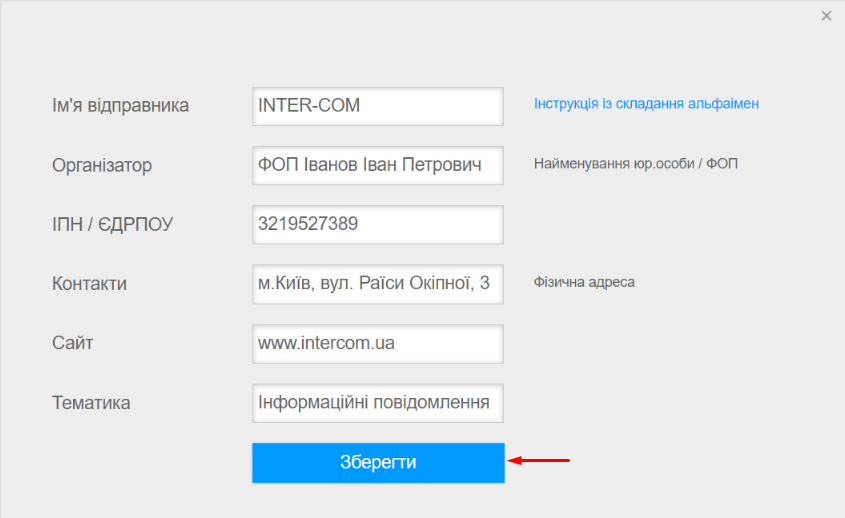The height and width of the screenshot is (518, 845).
Task: Focus the Ім'я відправника input field
Action: pyautogui.click(x=377, y=106)
